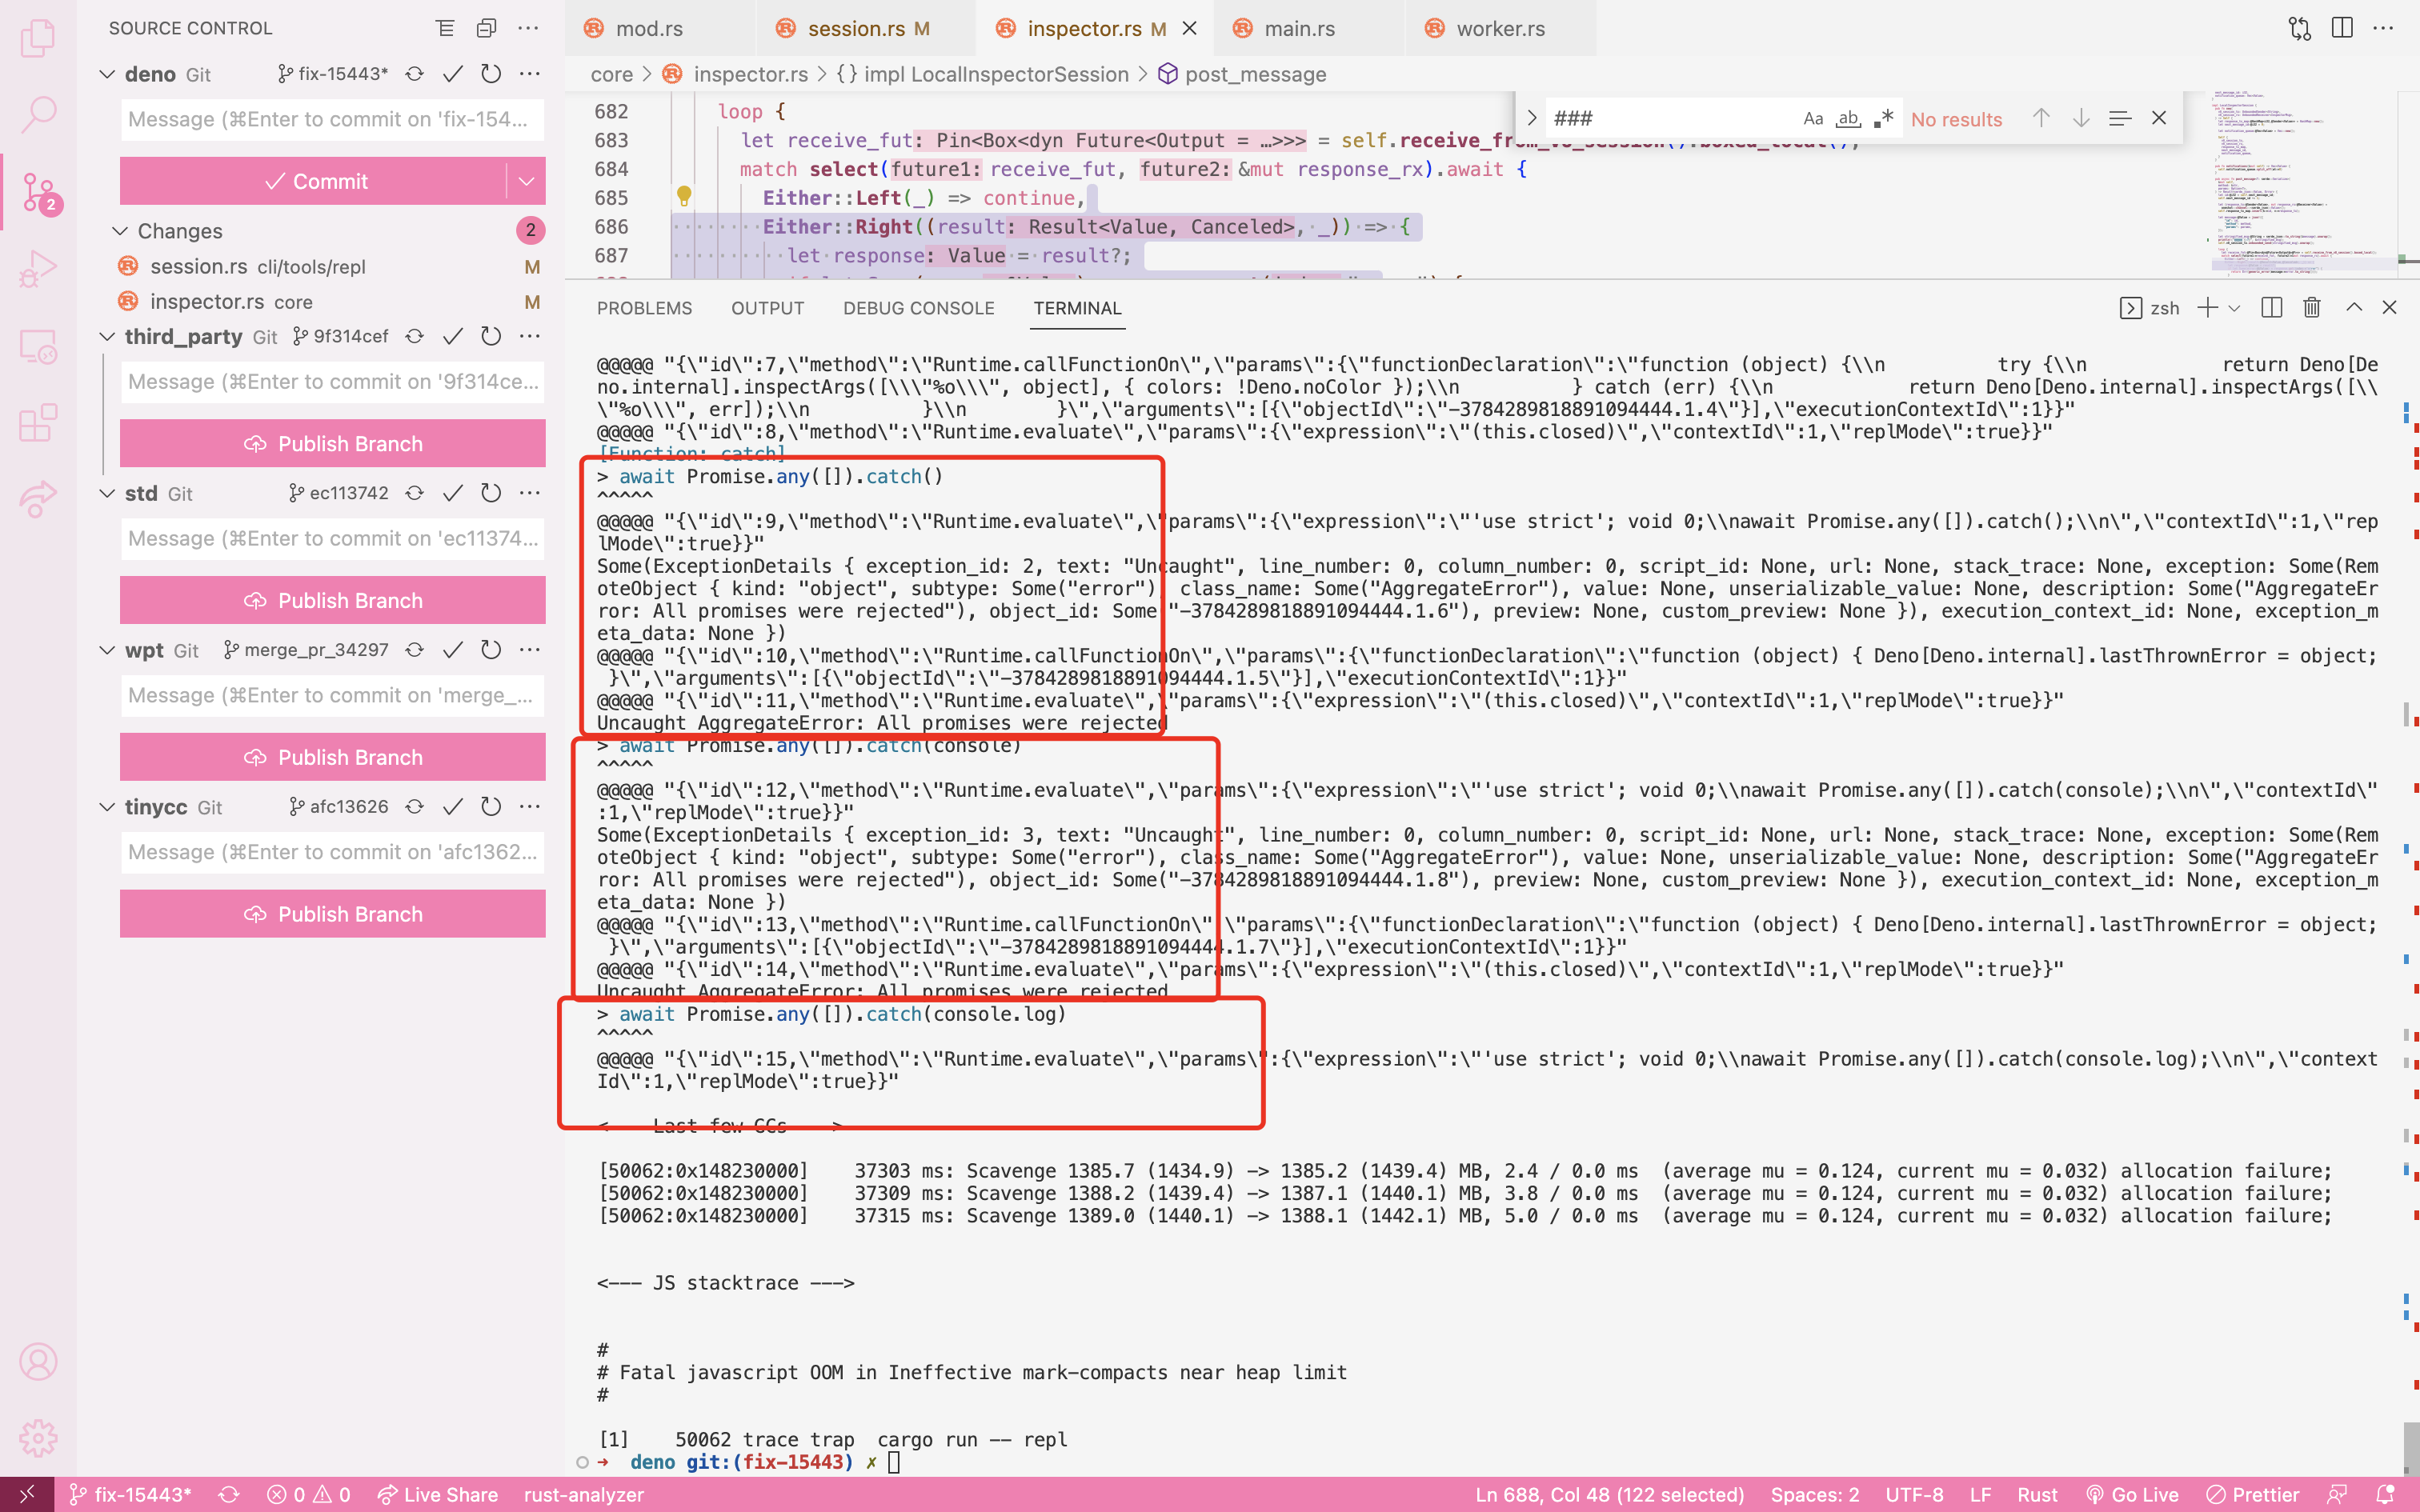Toggle whole word matching in find widget
This screenshot has width=2420, height=1512.
(1848, 118)
